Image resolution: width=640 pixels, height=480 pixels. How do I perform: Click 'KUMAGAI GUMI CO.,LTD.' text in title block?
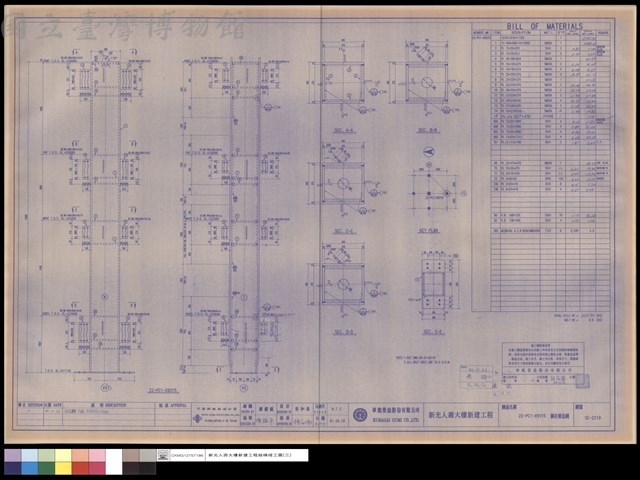[x=396, y=420]
